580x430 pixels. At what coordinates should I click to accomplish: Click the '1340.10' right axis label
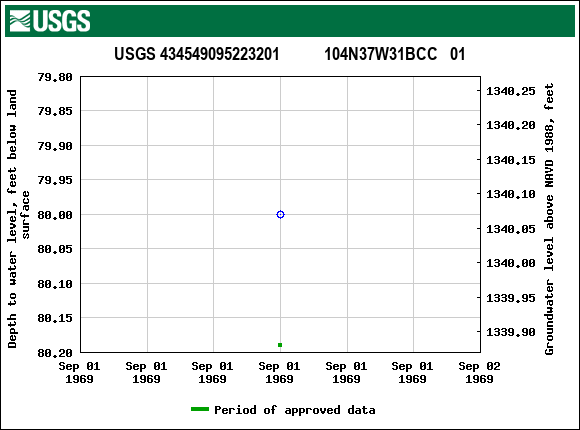tap(510, 194)
